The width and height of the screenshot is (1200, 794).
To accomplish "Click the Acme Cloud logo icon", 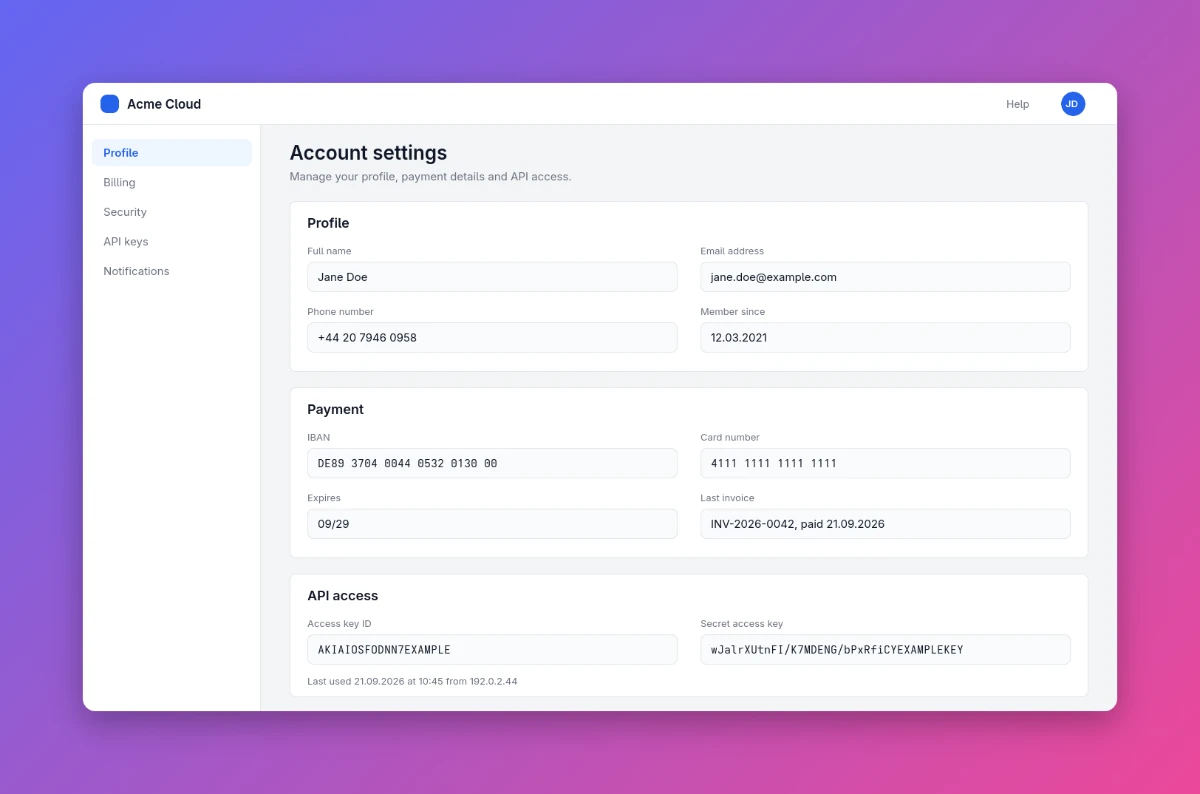I will pos(110,104).
